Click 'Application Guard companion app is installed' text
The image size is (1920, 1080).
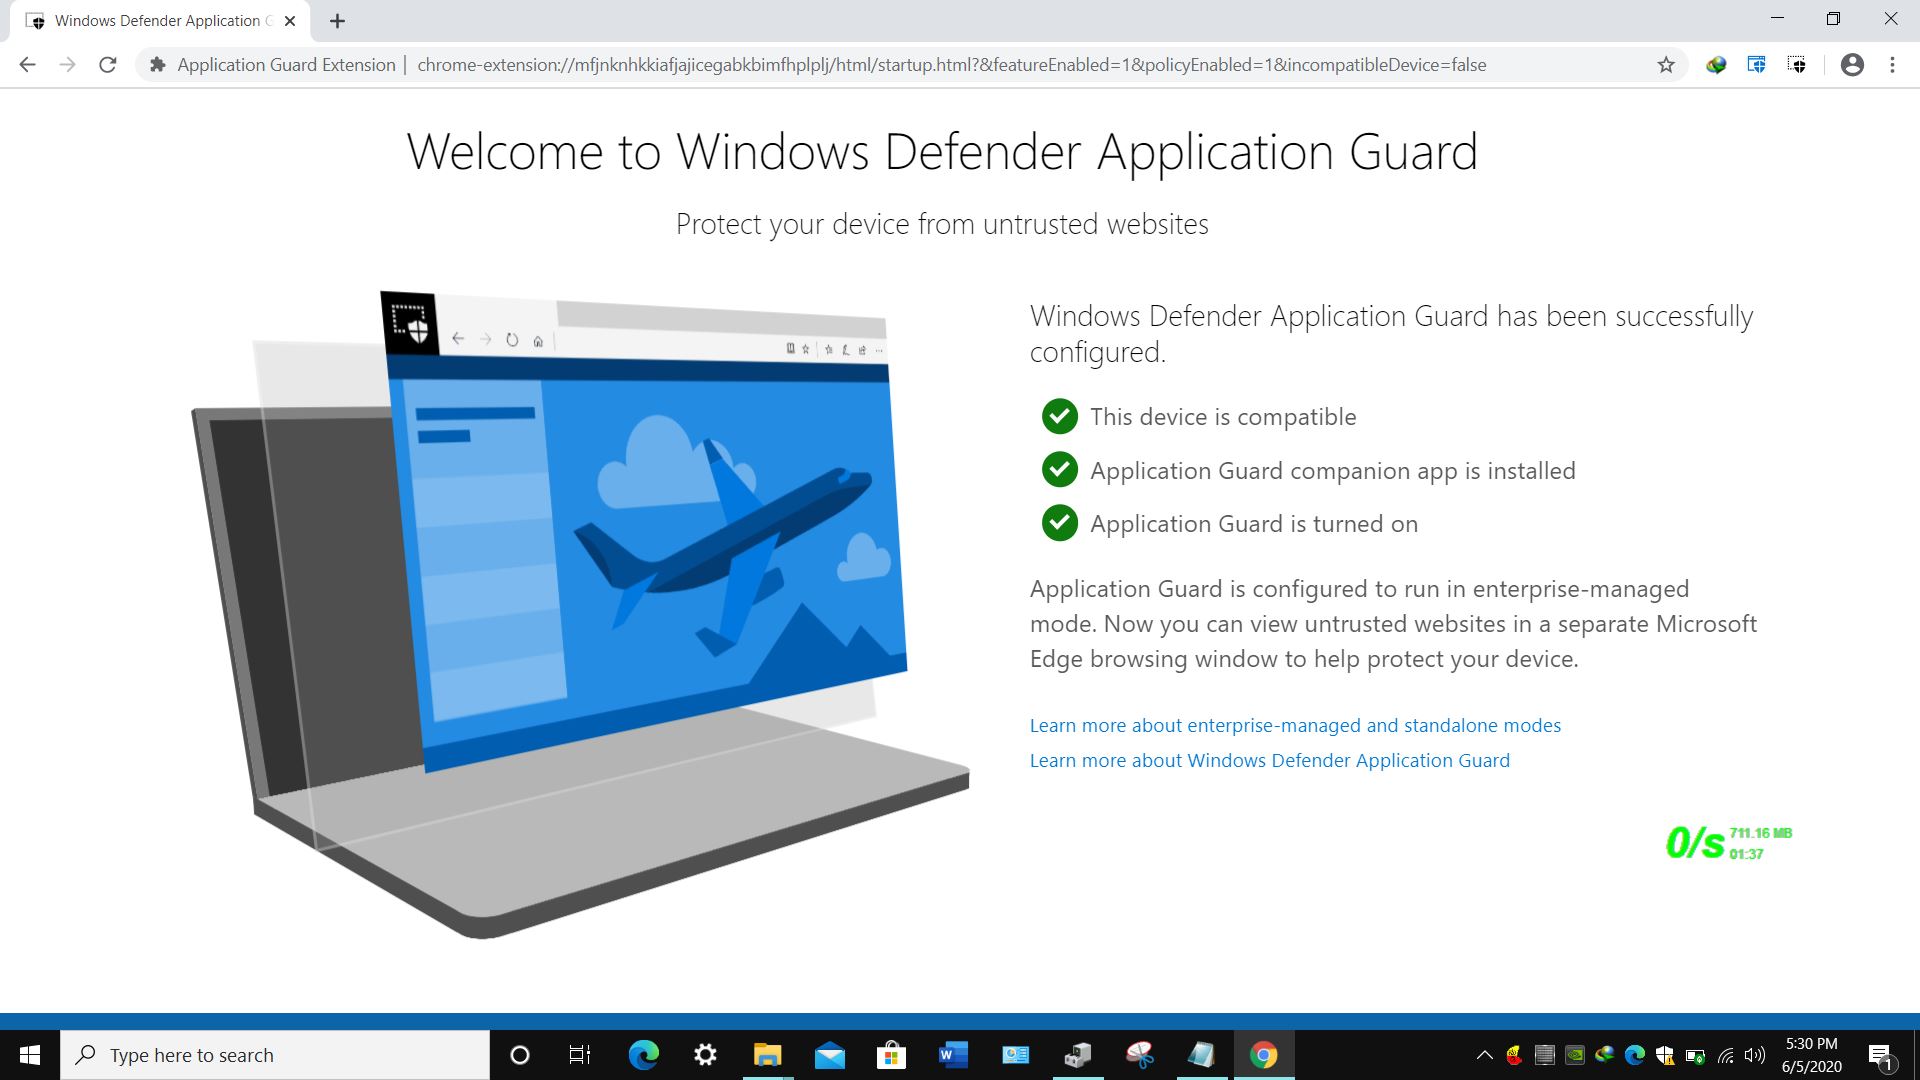coord(1333,471)
